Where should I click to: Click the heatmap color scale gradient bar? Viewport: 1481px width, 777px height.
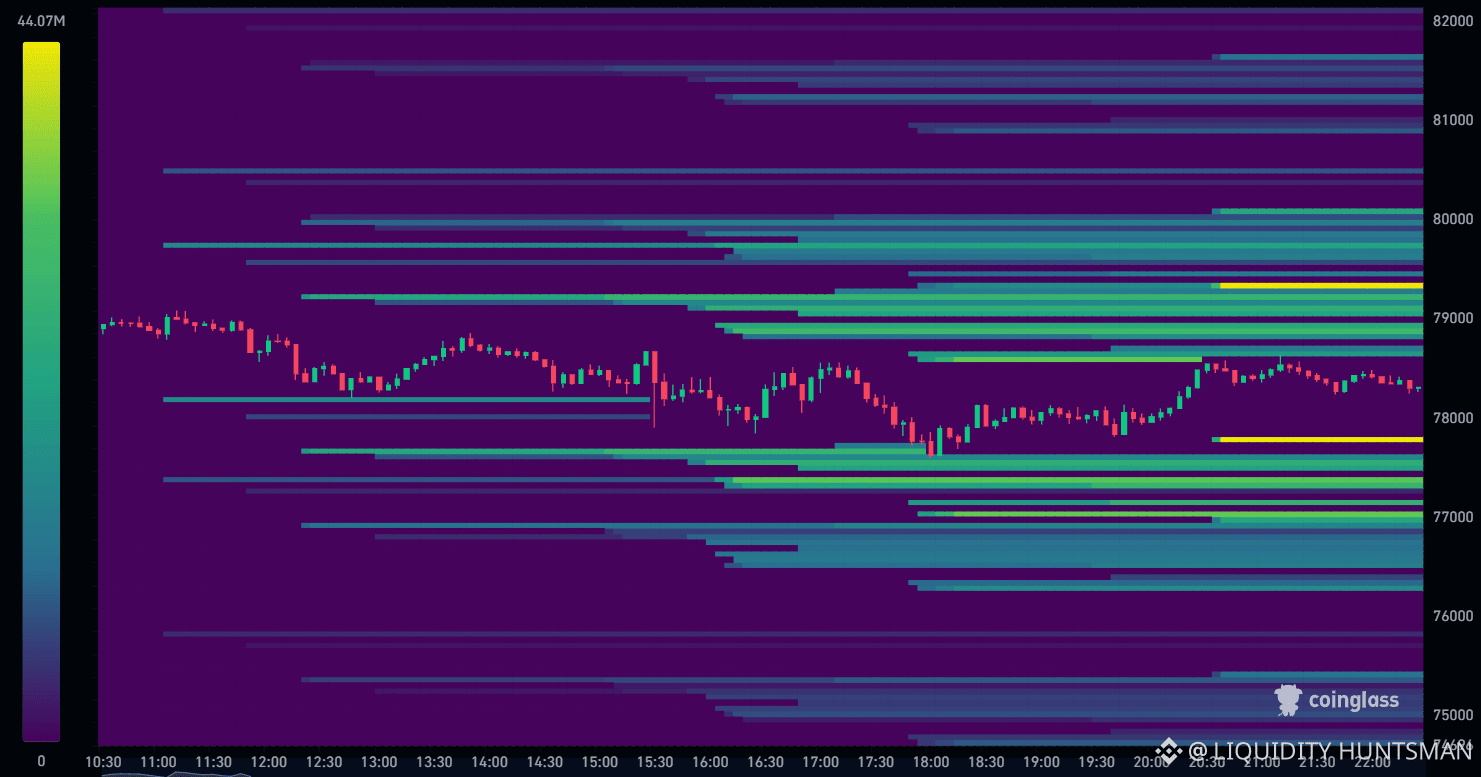pyautogui.click(x=41, y=391)
